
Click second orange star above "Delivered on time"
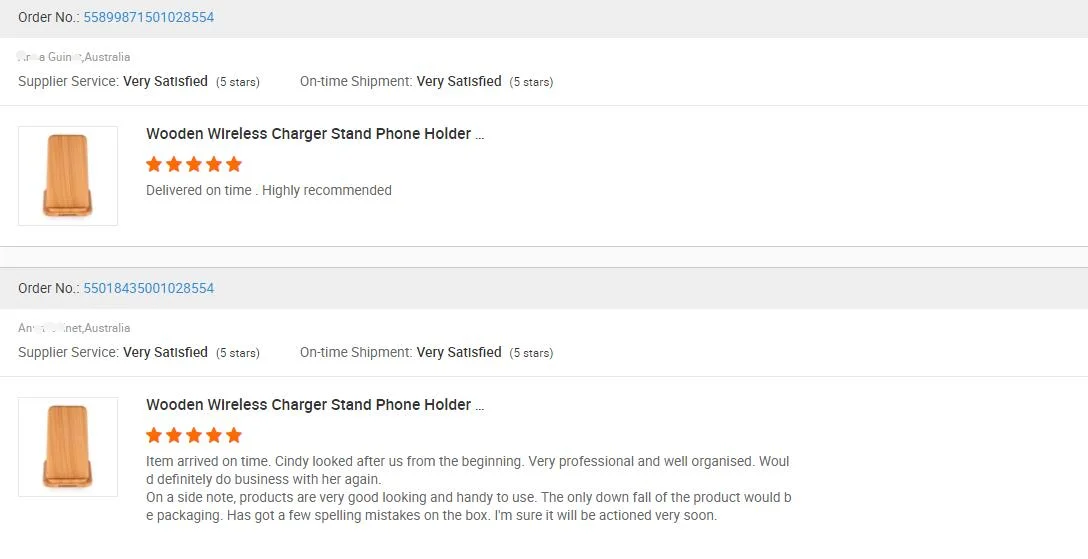point(174,164)
